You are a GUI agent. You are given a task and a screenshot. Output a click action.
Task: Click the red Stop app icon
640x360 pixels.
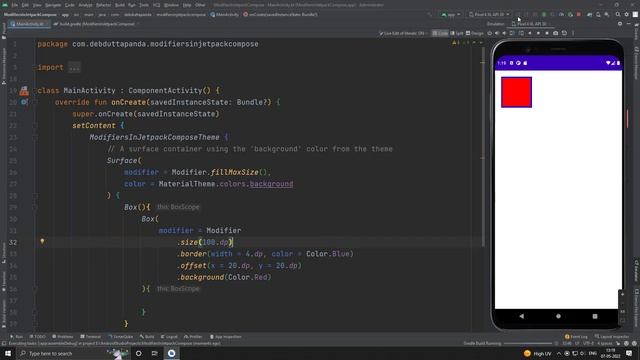(579, 14)
